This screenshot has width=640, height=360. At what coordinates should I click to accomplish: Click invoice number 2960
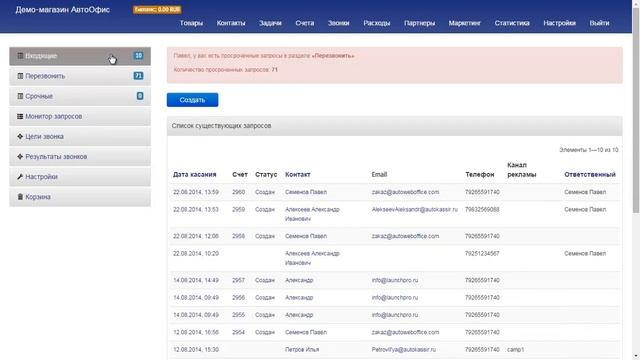click(238, 192)
